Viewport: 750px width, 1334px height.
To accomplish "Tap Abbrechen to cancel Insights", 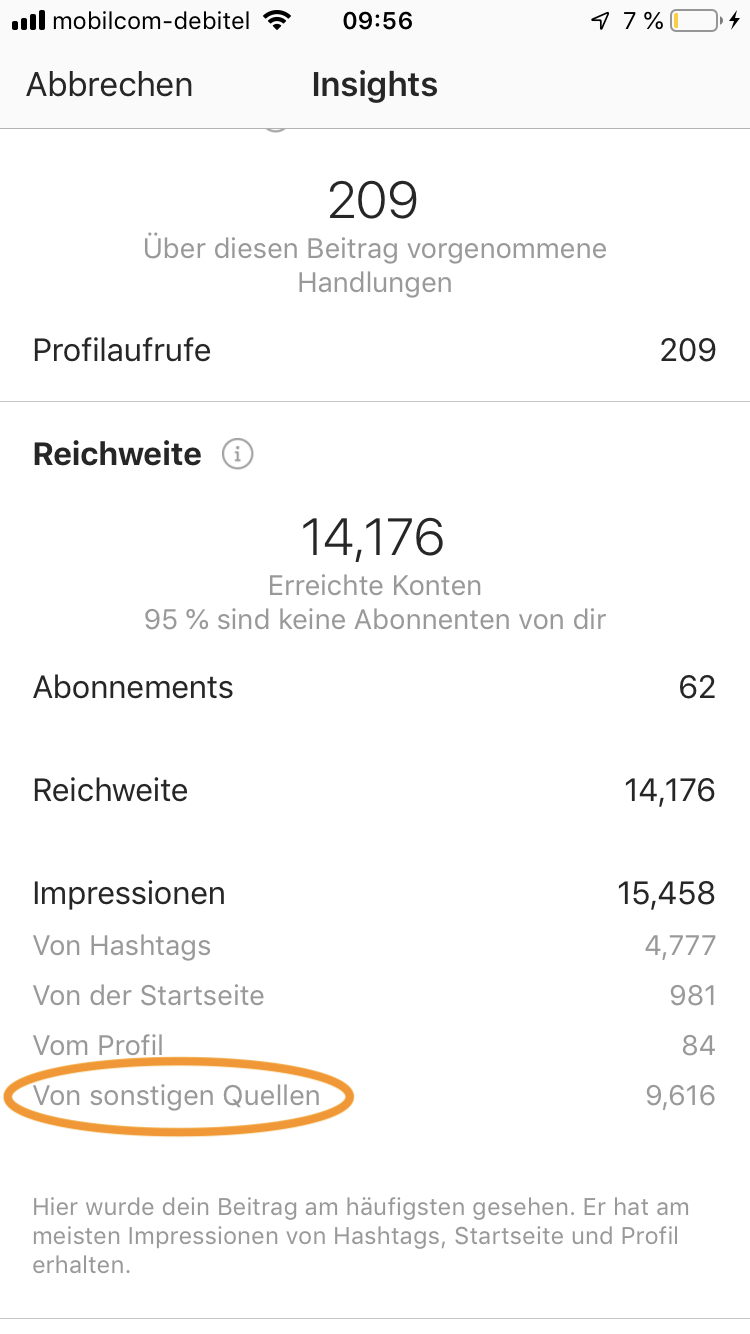I will click(109, 85).
